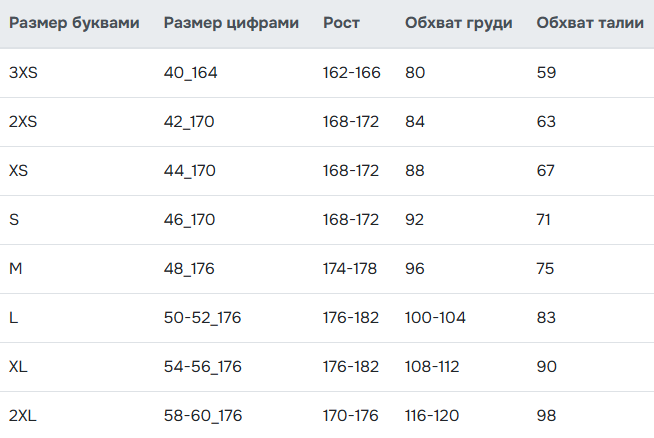Viewport: 654px width, 438px height.
Task: Click the 'Размер цифрами' column header
Action: tap(231, 23)
